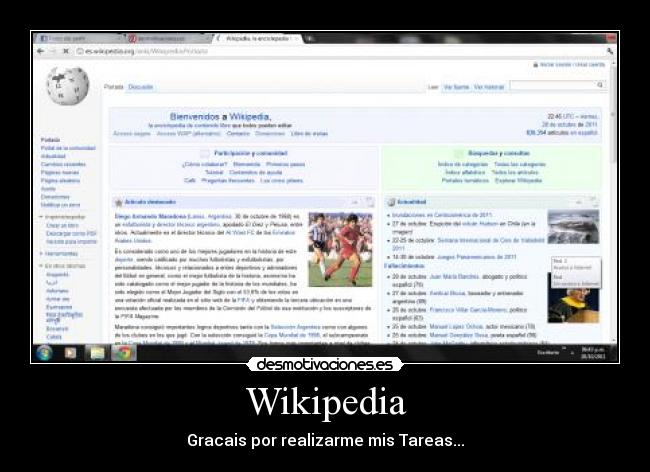Open Diego Armando Maradona article link
This screenshot has width=650, height=472.
pyautogui.click(x=150, y=216)
